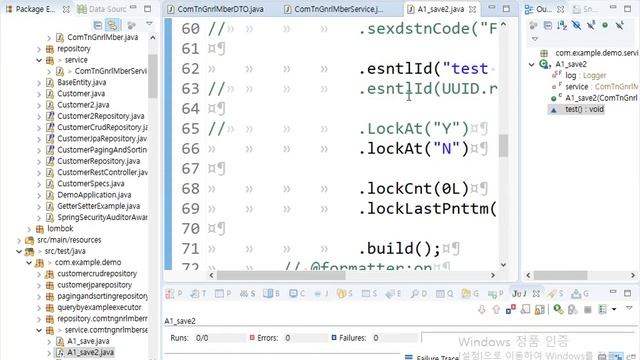Minimize the Package Explorer panel
This screenshot has width=640, height=360.
tap(133, 8)
